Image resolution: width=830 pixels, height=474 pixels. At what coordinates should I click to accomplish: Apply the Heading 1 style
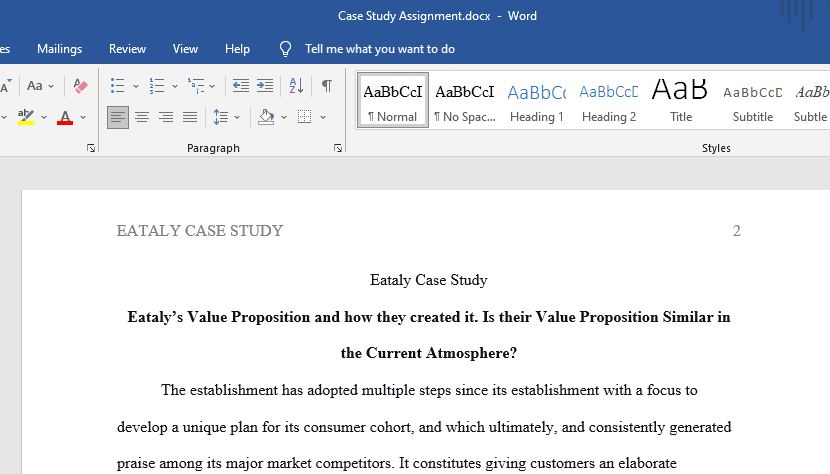click(x=537, y=100)
